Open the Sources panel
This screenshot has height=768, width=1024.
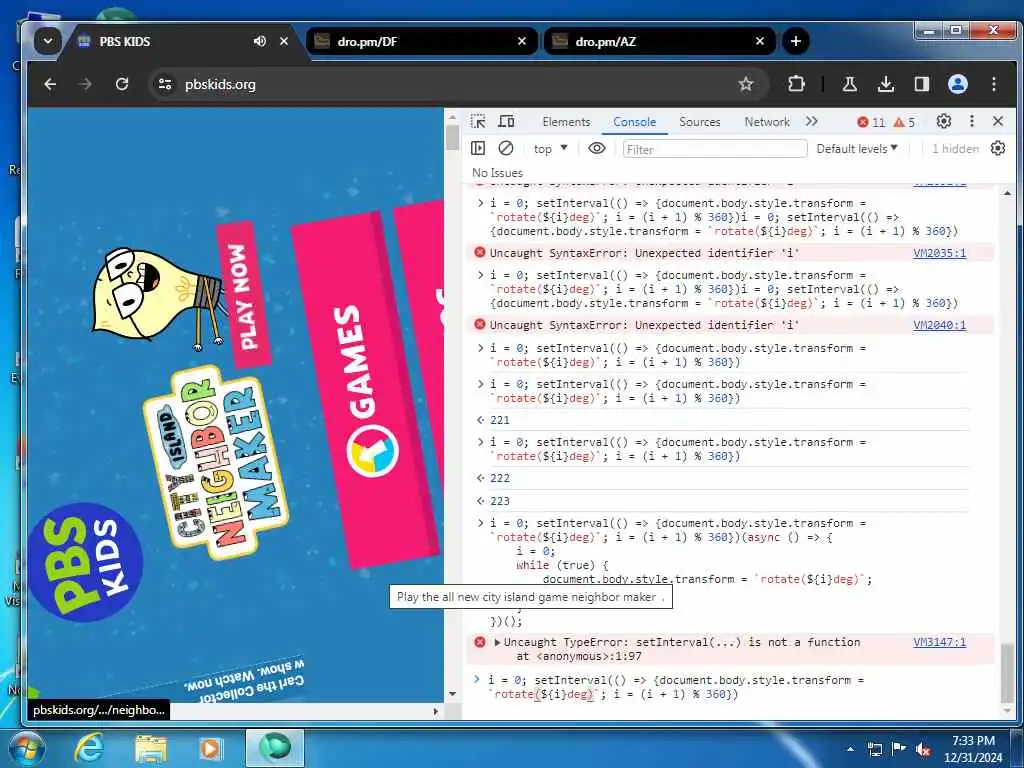pyautogui.click(x=699, y=121)
